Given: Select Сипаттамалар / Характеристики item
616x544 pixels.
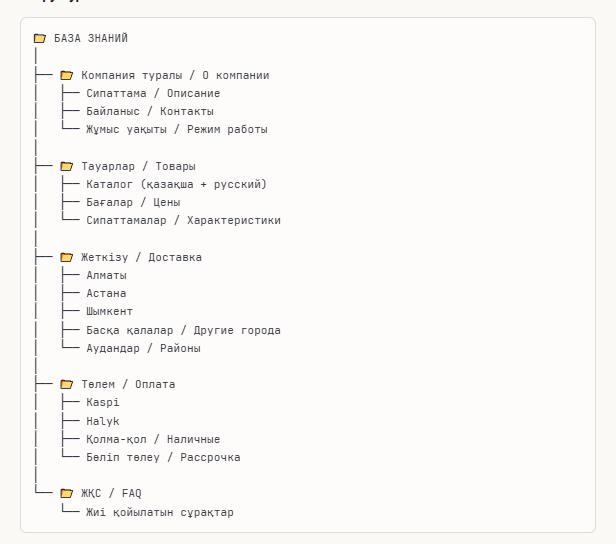Looking at the screenshot, I should coord(184,220).
